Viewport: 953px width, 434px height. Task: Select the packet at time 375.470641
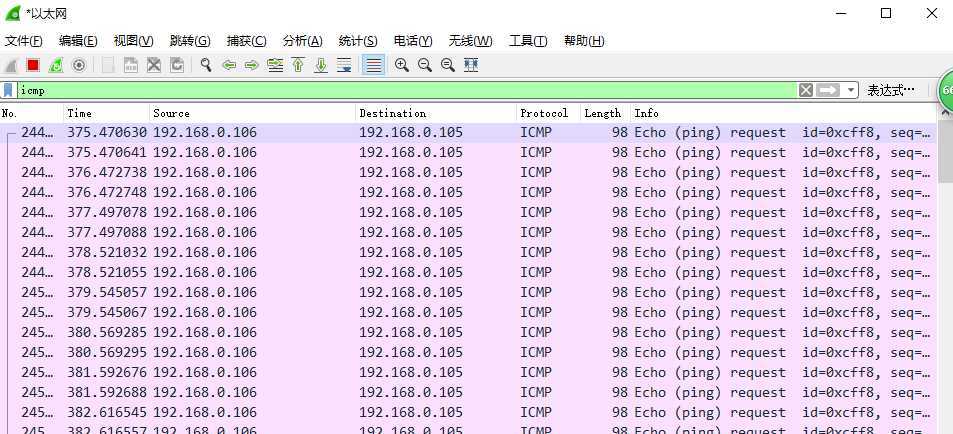(468, 153)
